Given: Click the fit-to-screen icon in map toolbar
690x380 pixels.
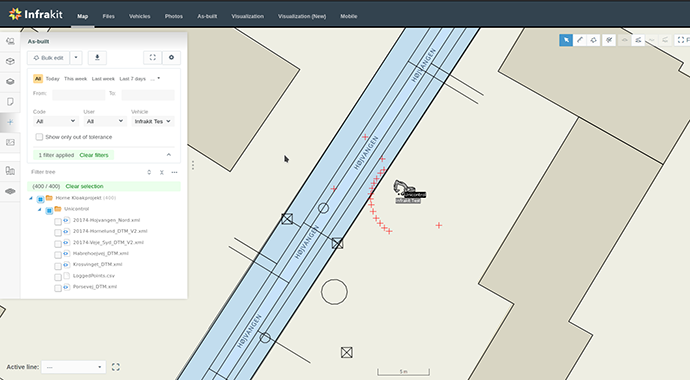Looking at the screenshot, I should tap(681, 40).
